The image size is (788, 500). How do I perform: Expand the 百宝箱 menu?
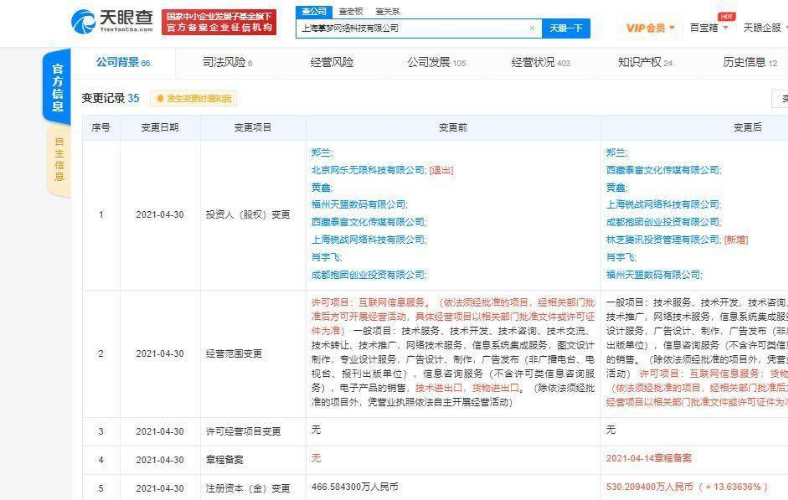[x=709, y=28]
